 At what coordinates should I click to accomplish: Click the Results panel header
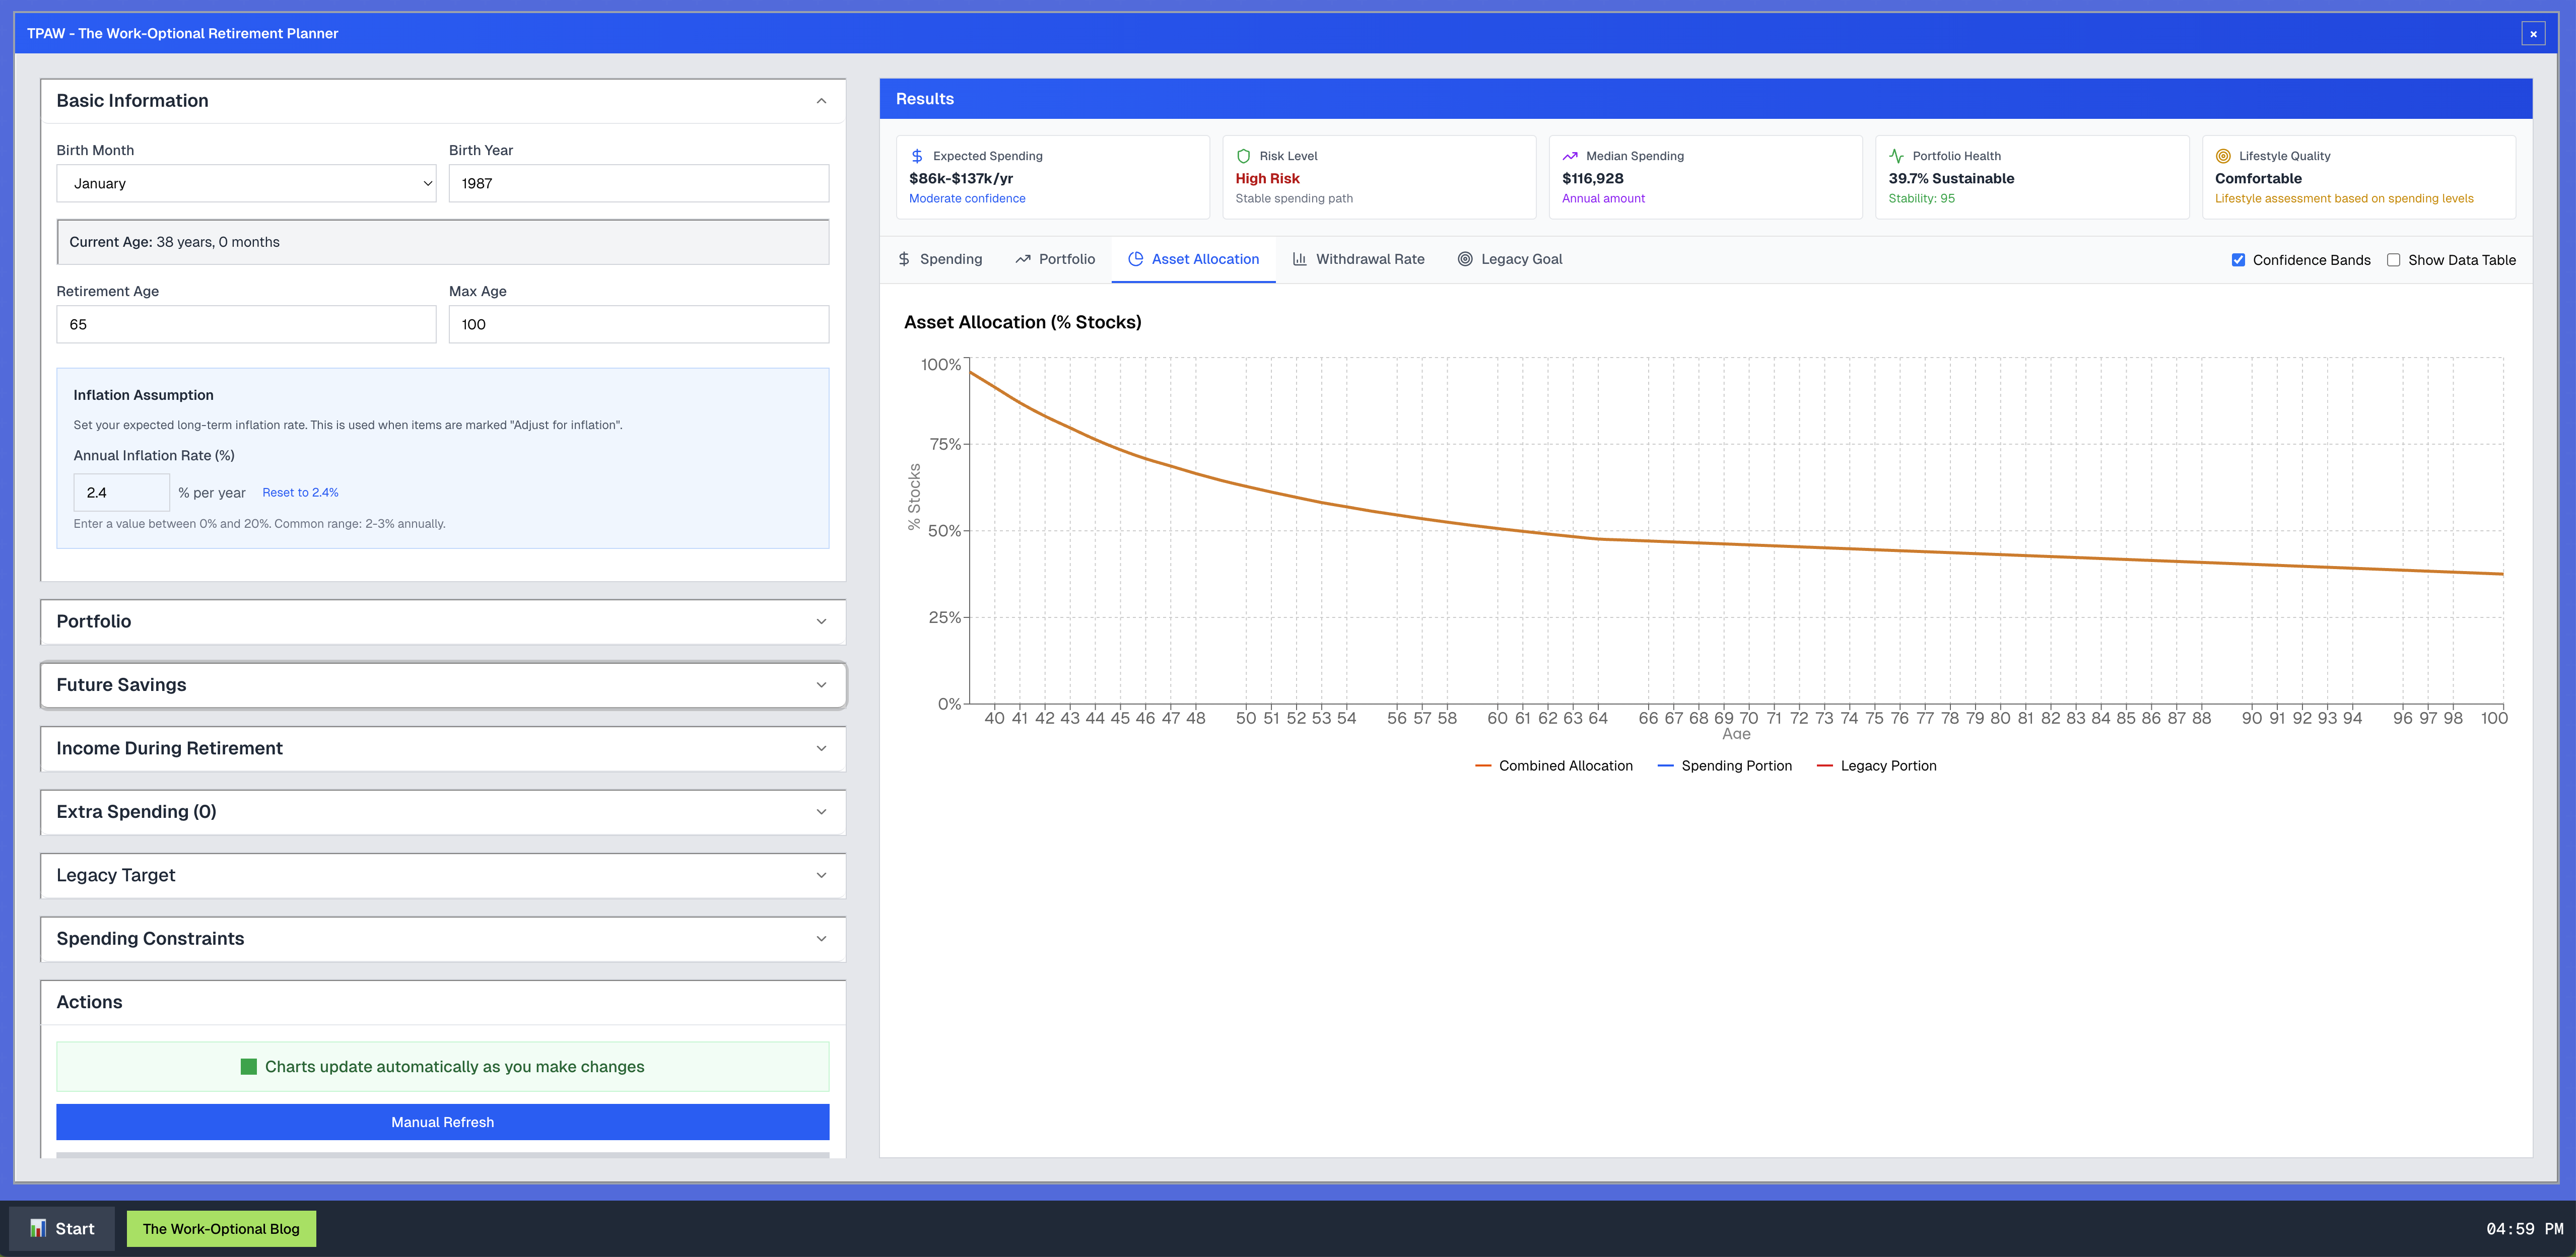coord(1706,99)
